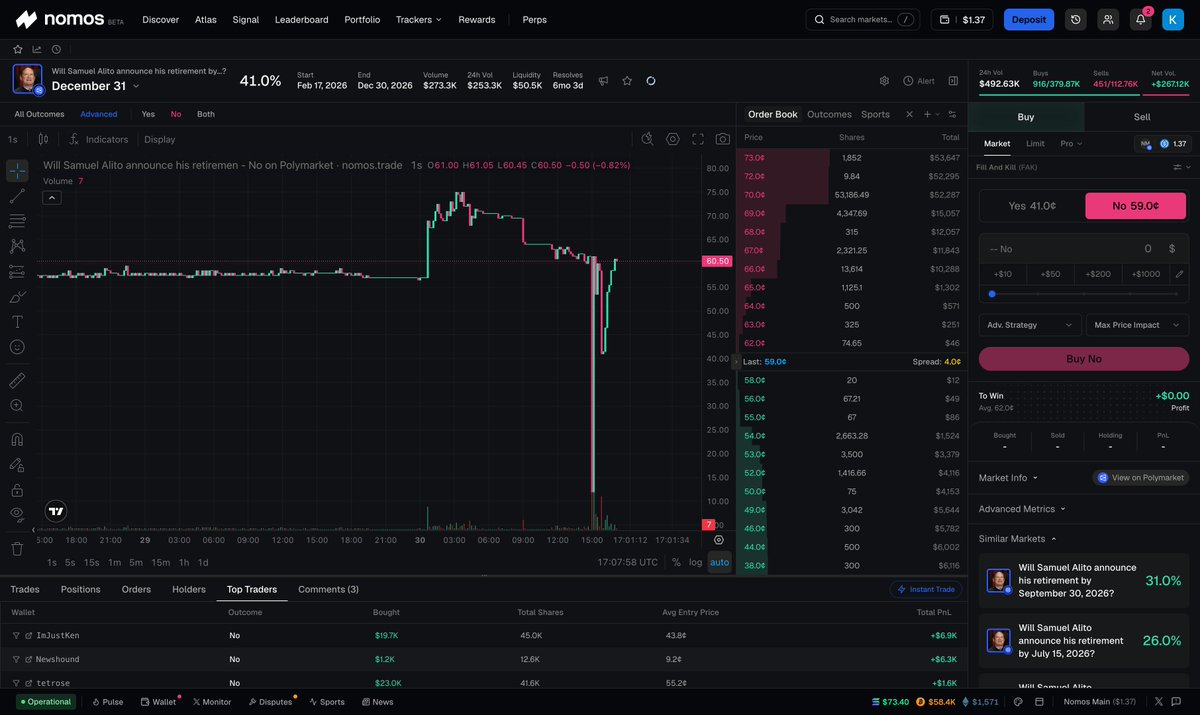Enter fullscreen chart mode
The image size is (1200, 715).
click(x=698, y=139)
